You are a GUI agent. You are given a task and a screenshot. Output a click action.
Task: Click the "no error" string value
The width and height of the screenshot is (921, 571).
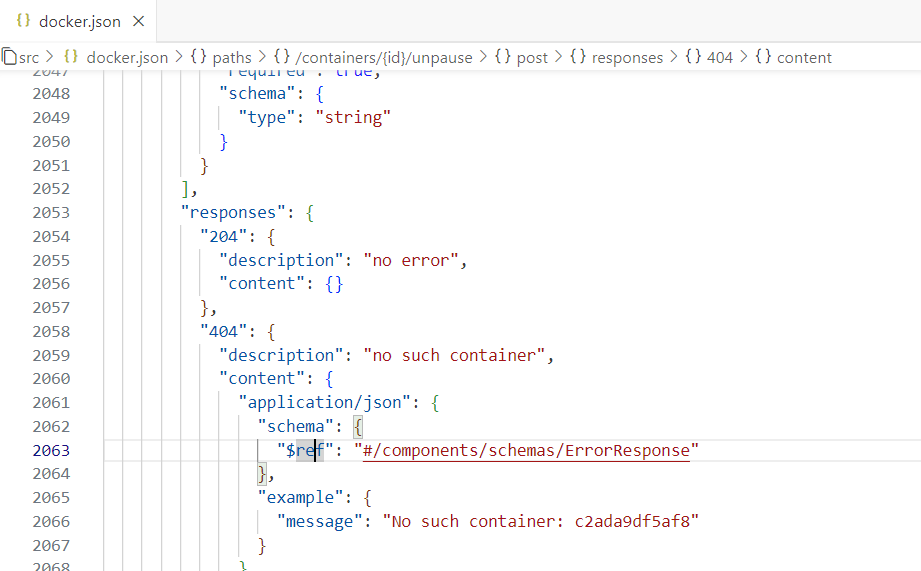pyautogui.click(x=411, y=260)
